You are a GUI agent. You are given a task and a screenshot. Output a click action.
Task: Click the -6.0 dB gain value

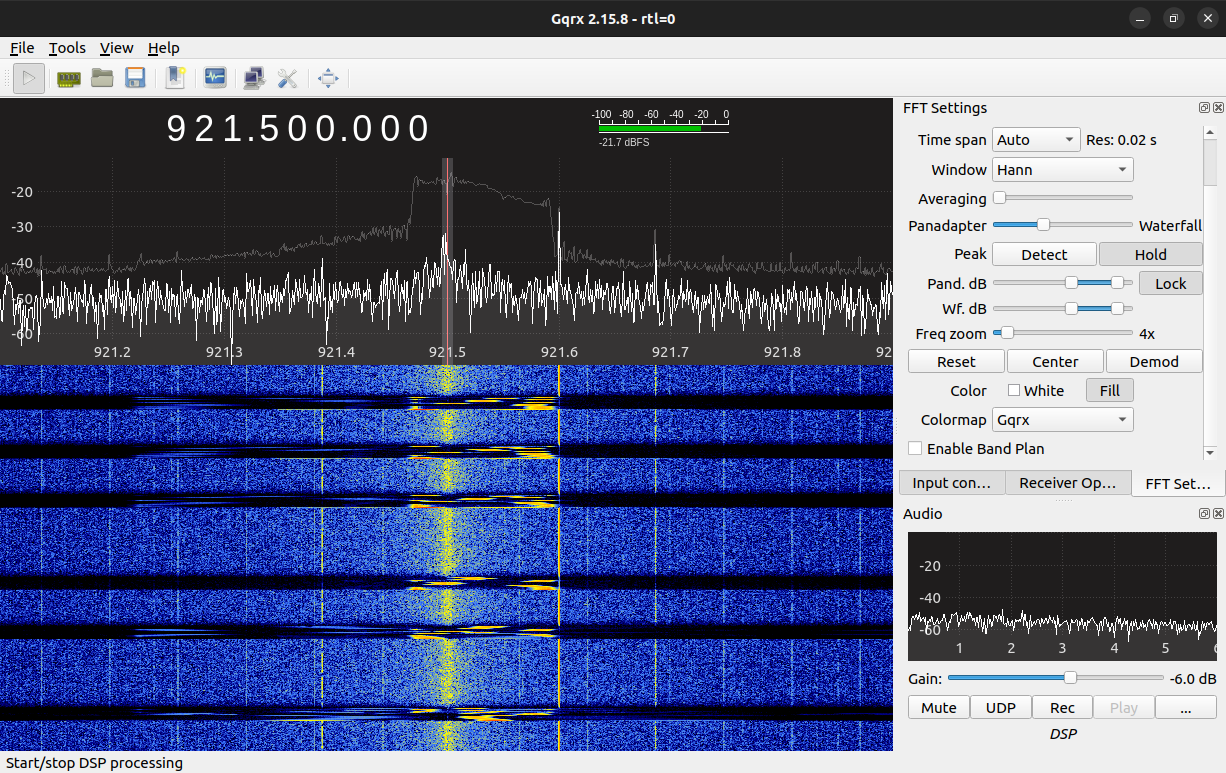coord(1193,679)
